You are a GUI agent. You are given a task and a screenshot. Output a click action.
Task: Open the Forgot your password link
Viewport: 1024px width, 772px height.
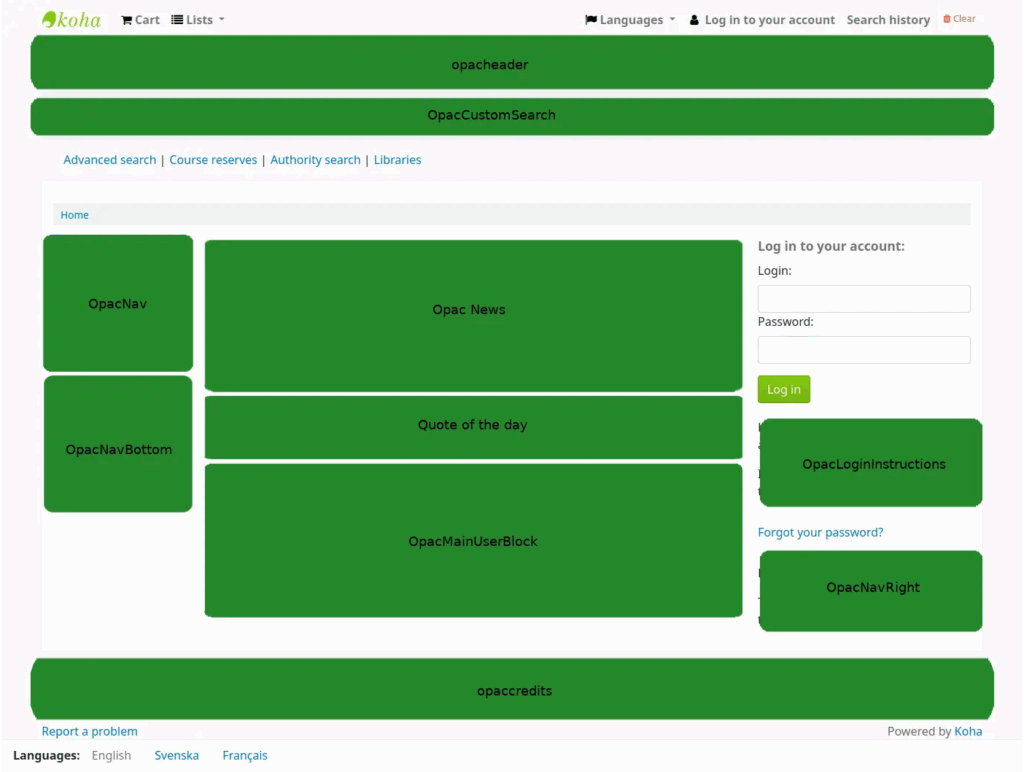click(x=820, y=532)
